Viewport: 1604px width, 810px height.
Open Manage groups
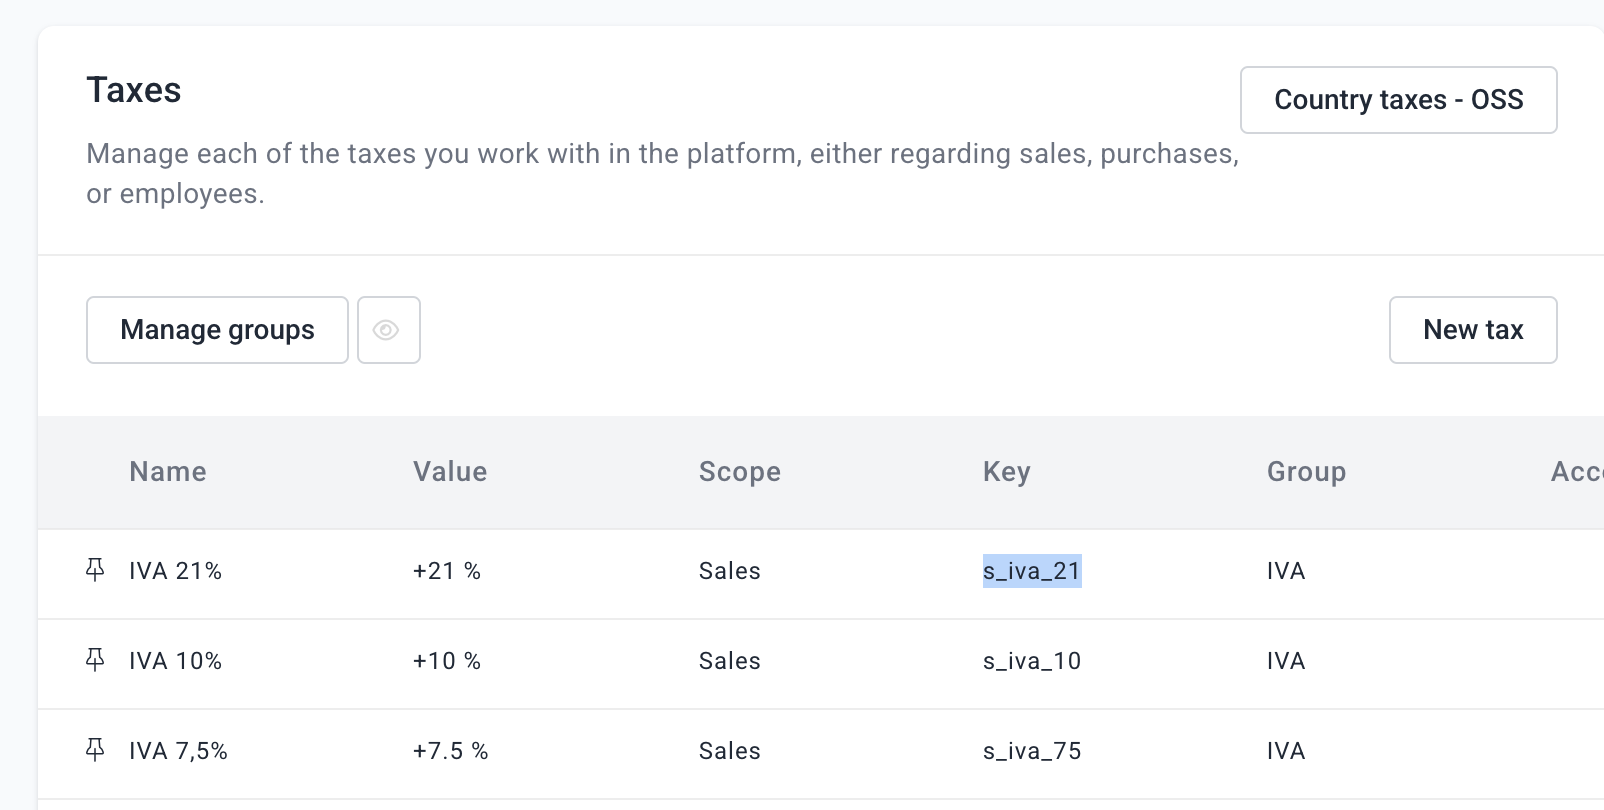tap(217, 330)
